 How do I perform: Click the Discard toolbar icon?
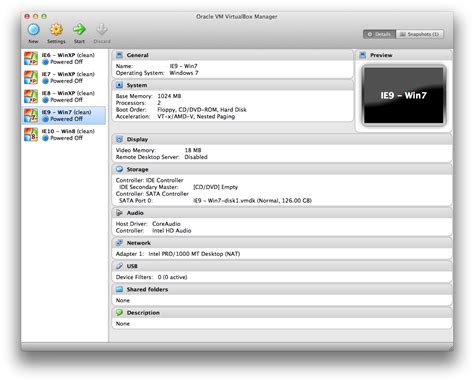102,29
